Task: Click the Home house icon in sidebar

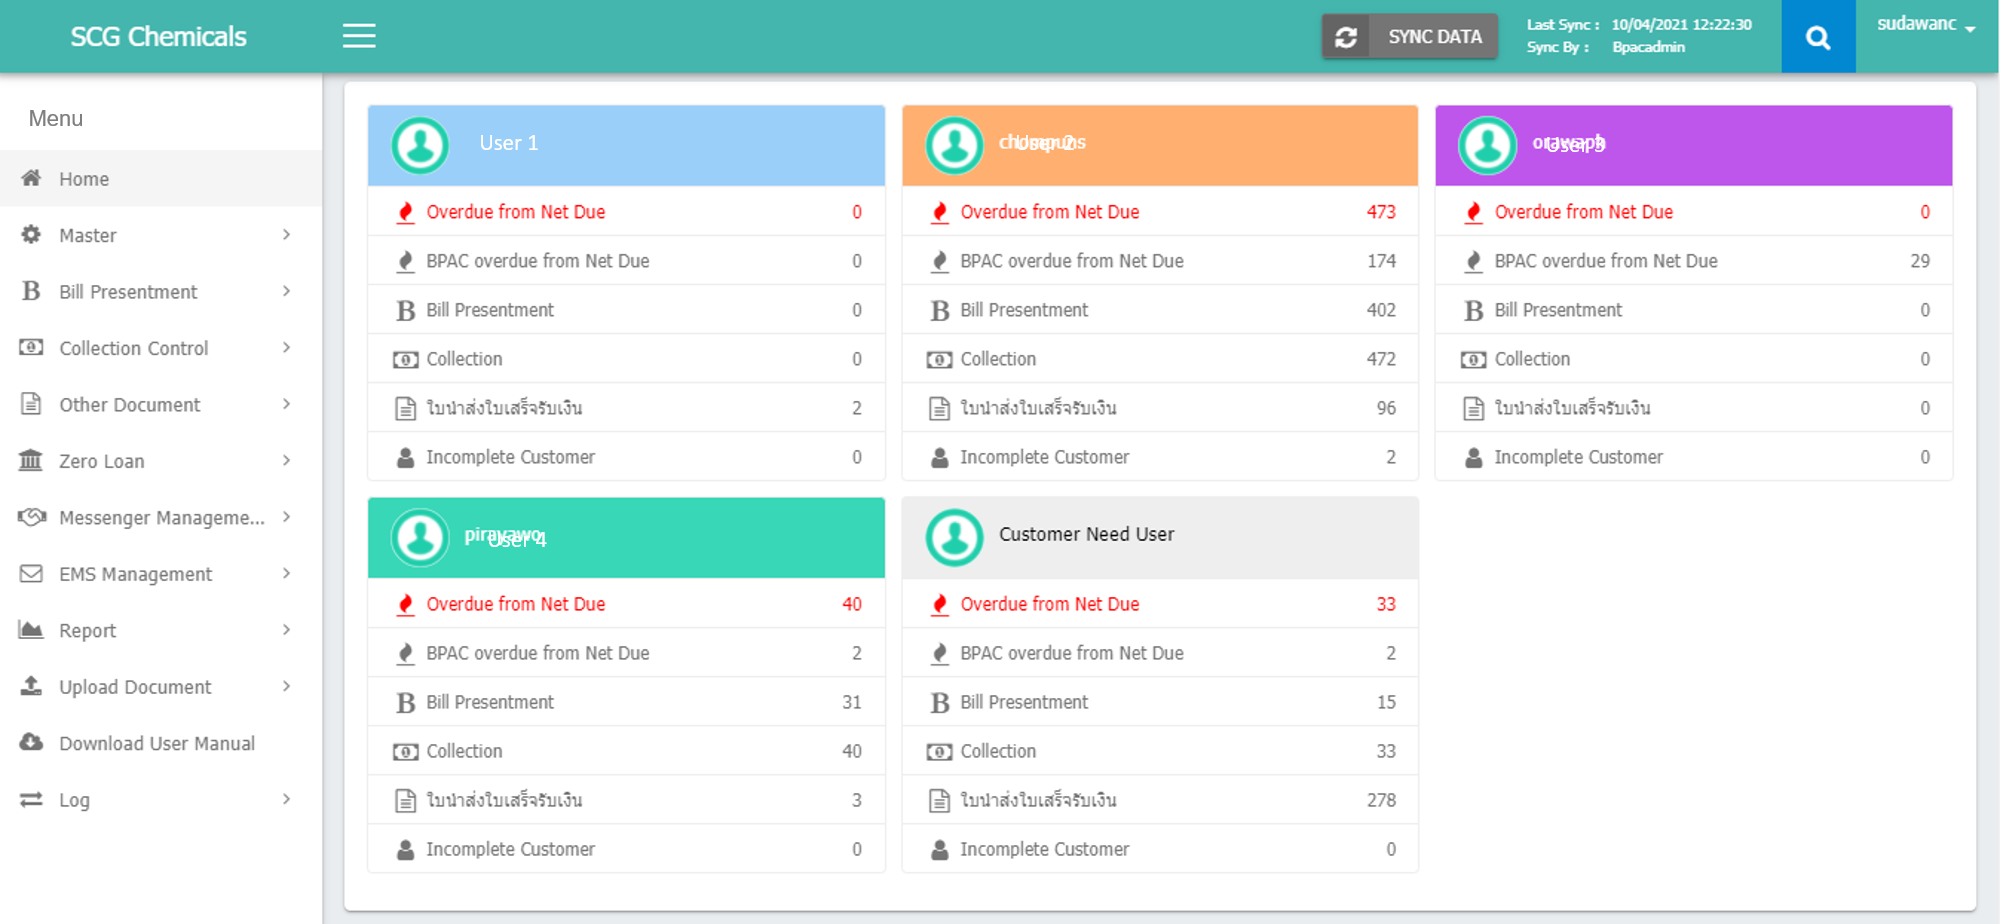Action: 32,178
